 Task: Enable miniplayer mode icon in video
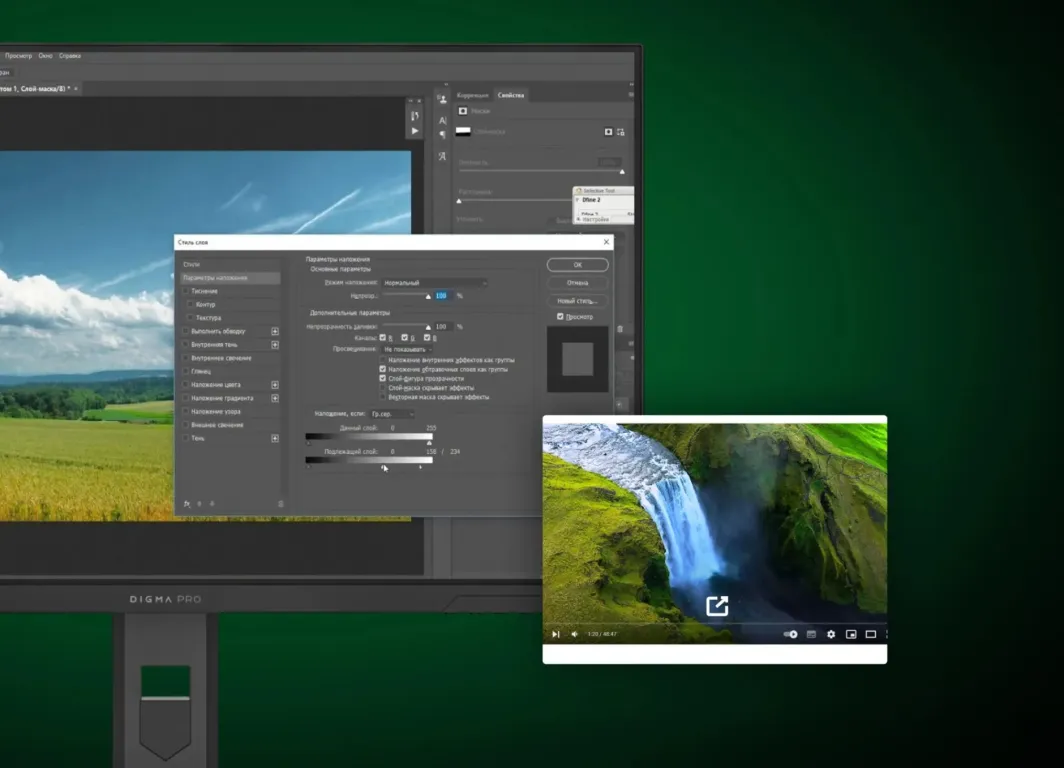pyautogui.click(x=851, y=634)
